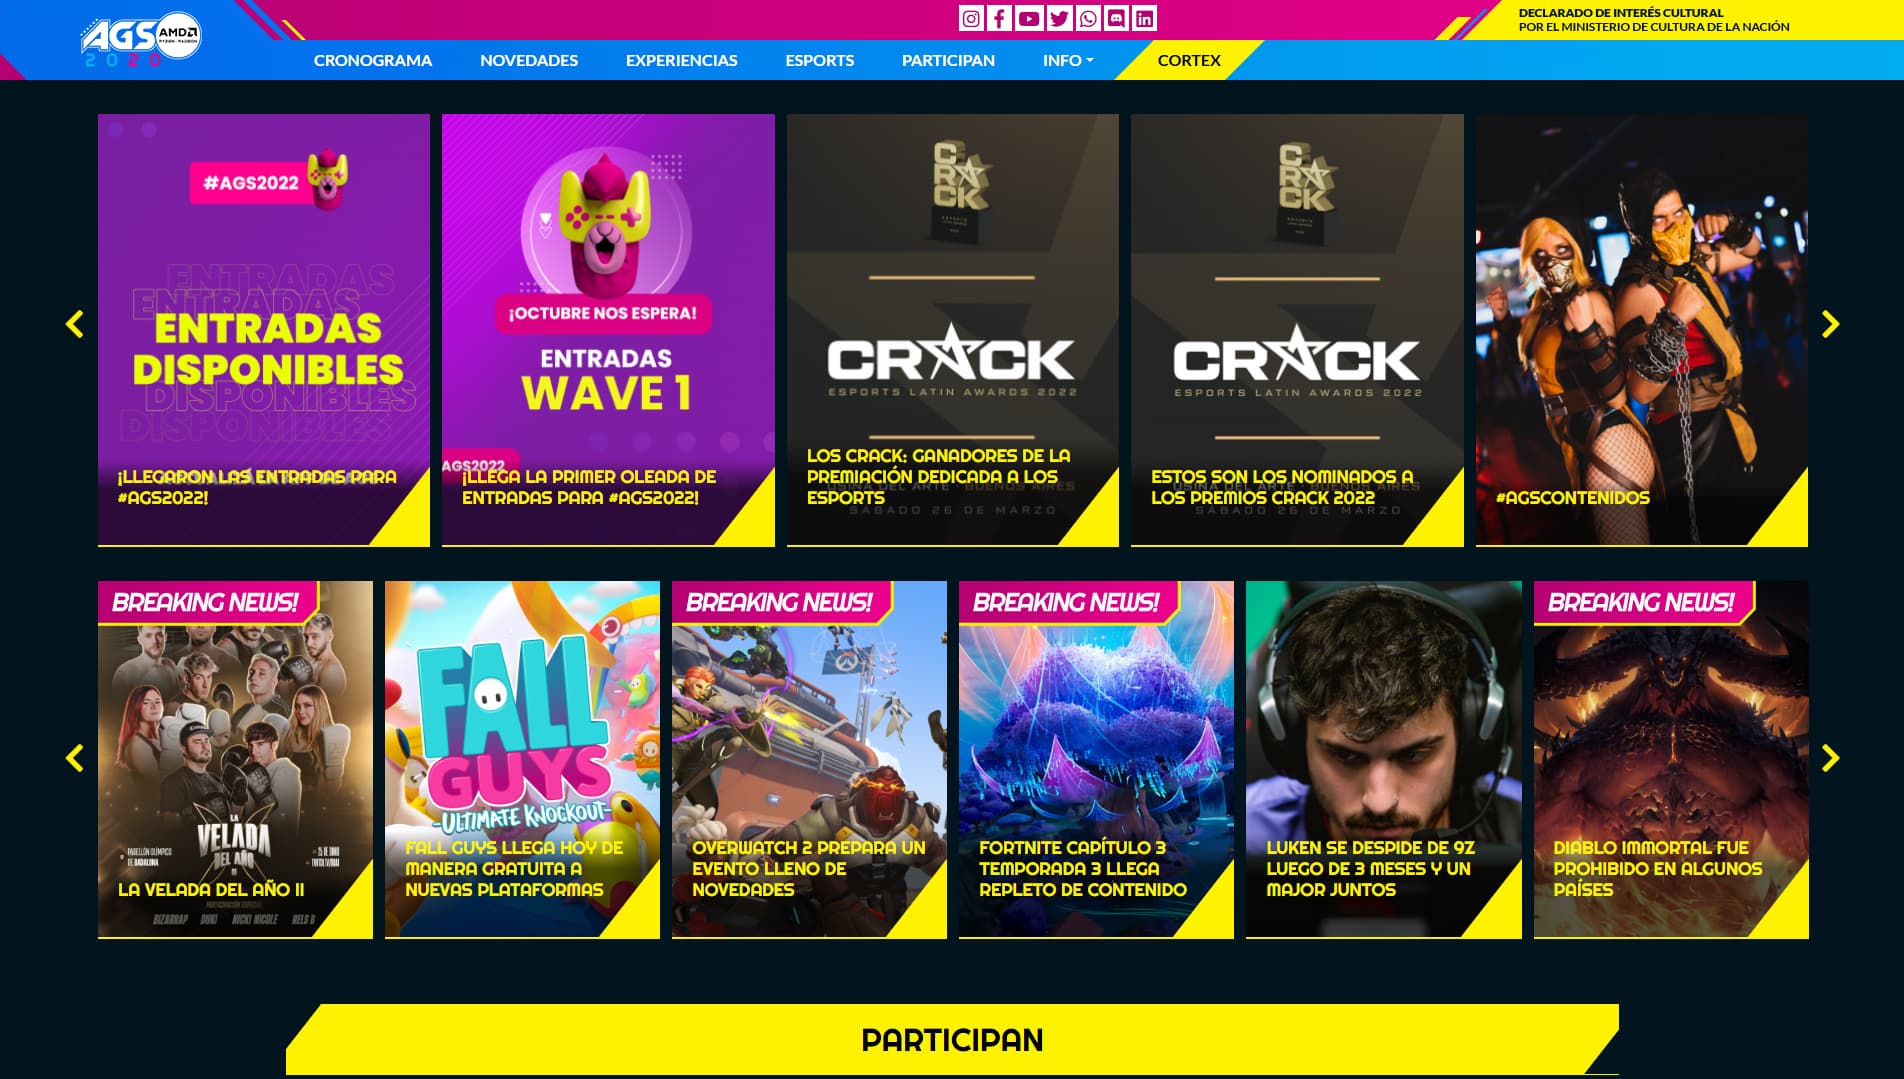1904x1079 pixels.
Task: Go back in the breaking news carousel
Action: pos(74,758)
